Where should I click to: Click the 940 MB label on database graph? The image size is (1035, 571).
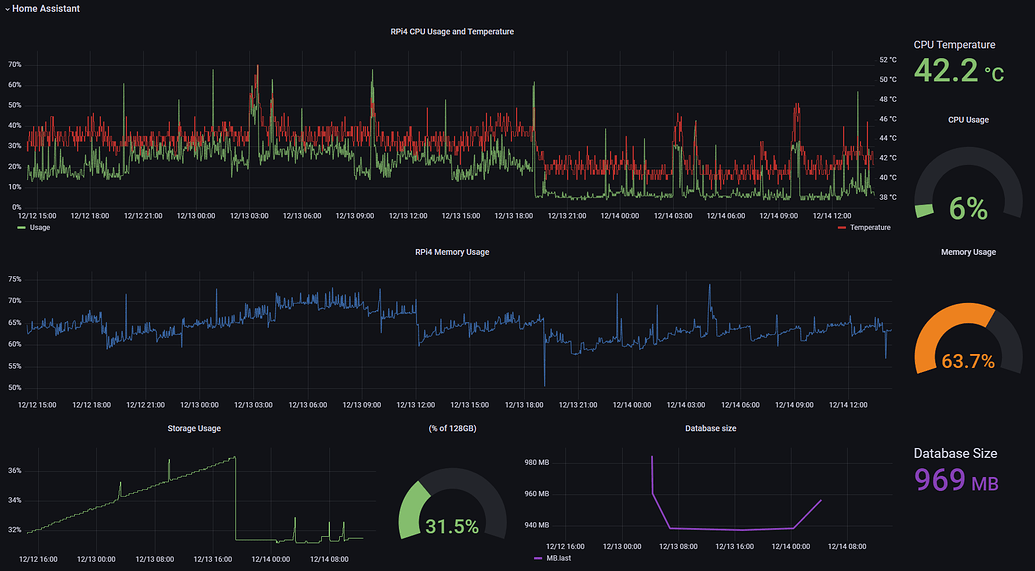click(537, 525)
